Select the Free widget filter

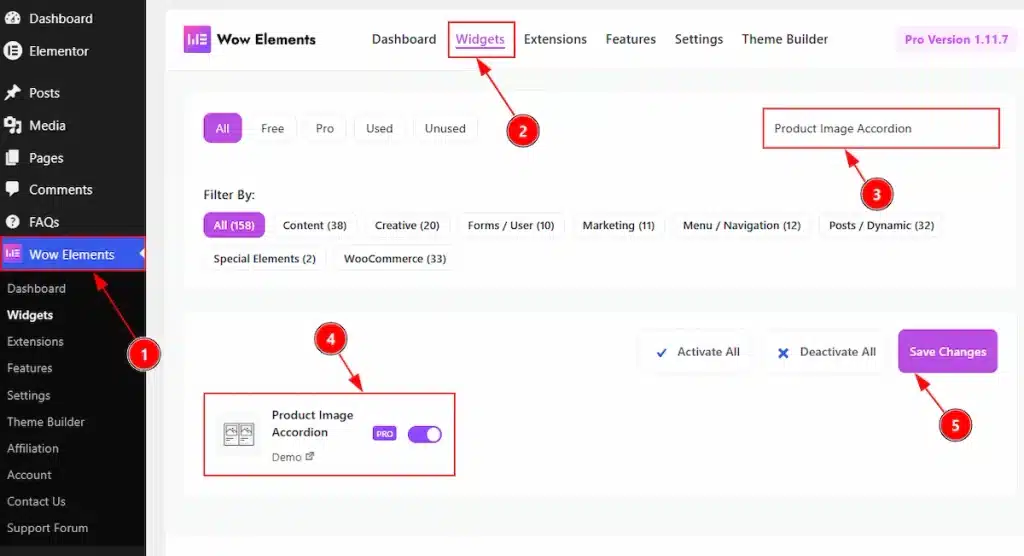click(x=272, y=128)
